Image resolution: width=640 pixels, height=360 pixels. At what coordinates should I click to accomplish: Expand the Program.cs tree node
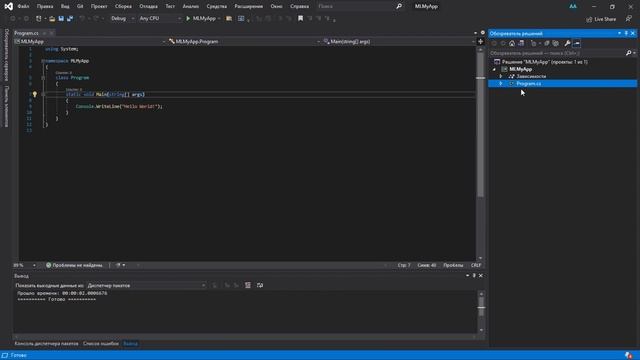pyautogui.click(x=501, y=84)
